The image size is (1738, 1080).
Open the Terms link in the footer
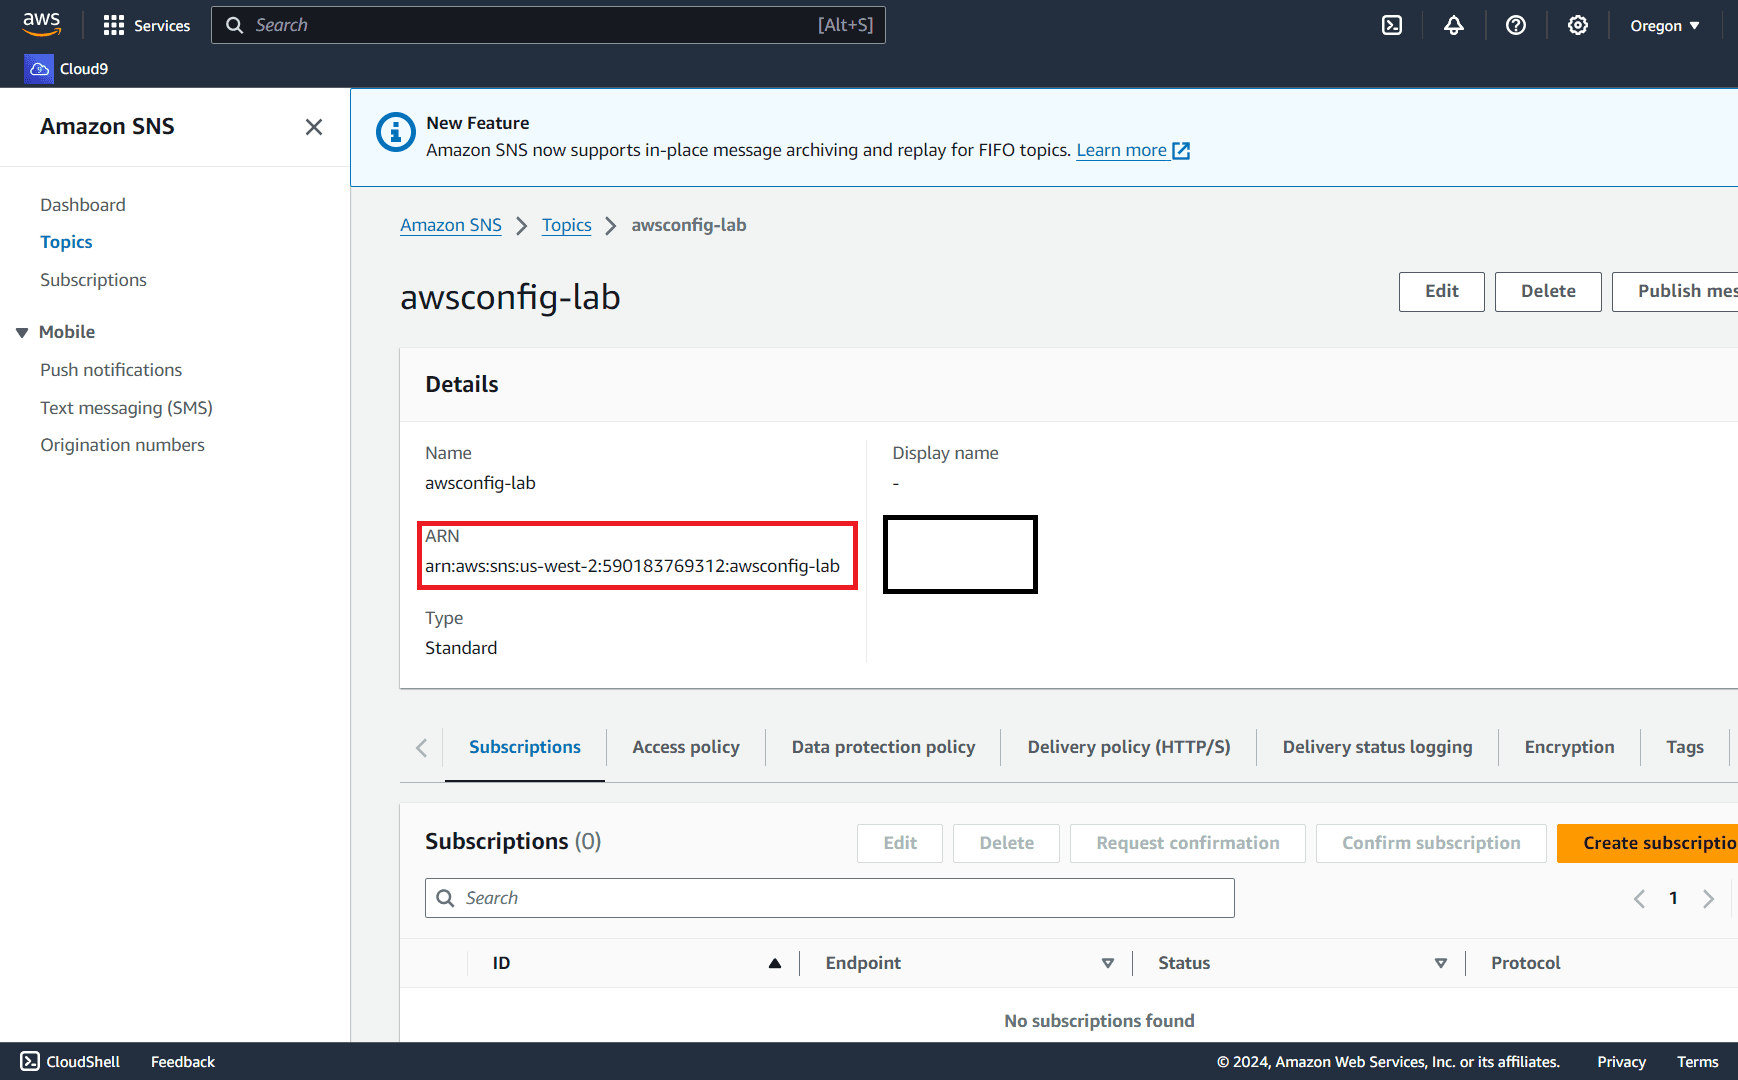click(x=1697, y=1062)
